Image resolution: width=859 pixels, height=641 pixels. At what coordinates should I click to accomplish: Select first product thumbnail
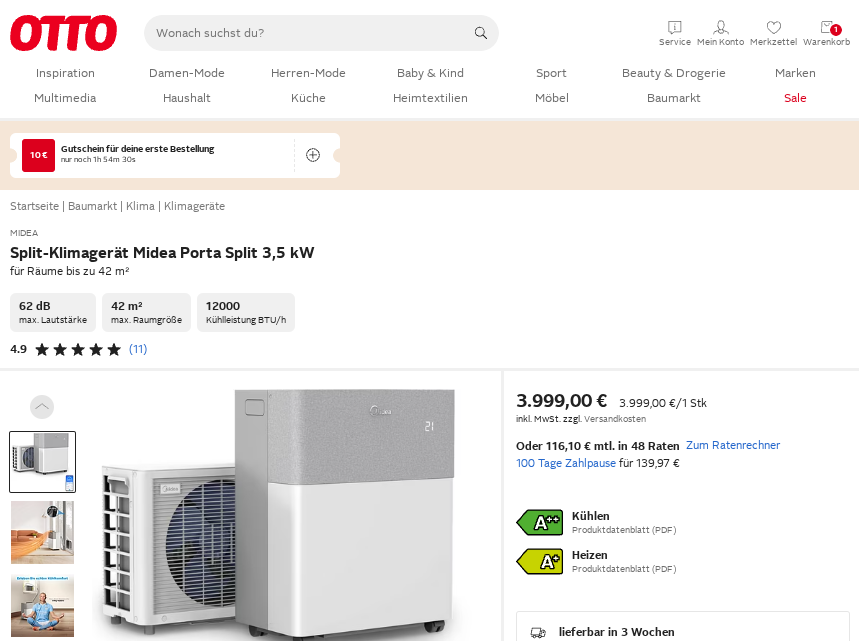pos(42,462)
